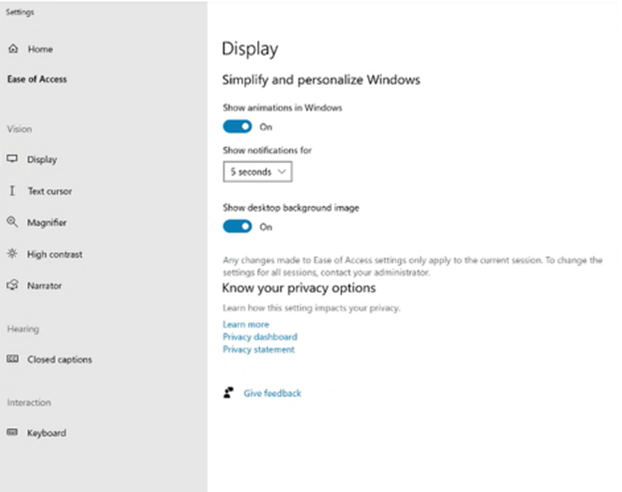Image resolution: width=622 pixels, height=492 pixels.
Task: Disable Show desktop background image switch
Action: click(x=237, y=227)
